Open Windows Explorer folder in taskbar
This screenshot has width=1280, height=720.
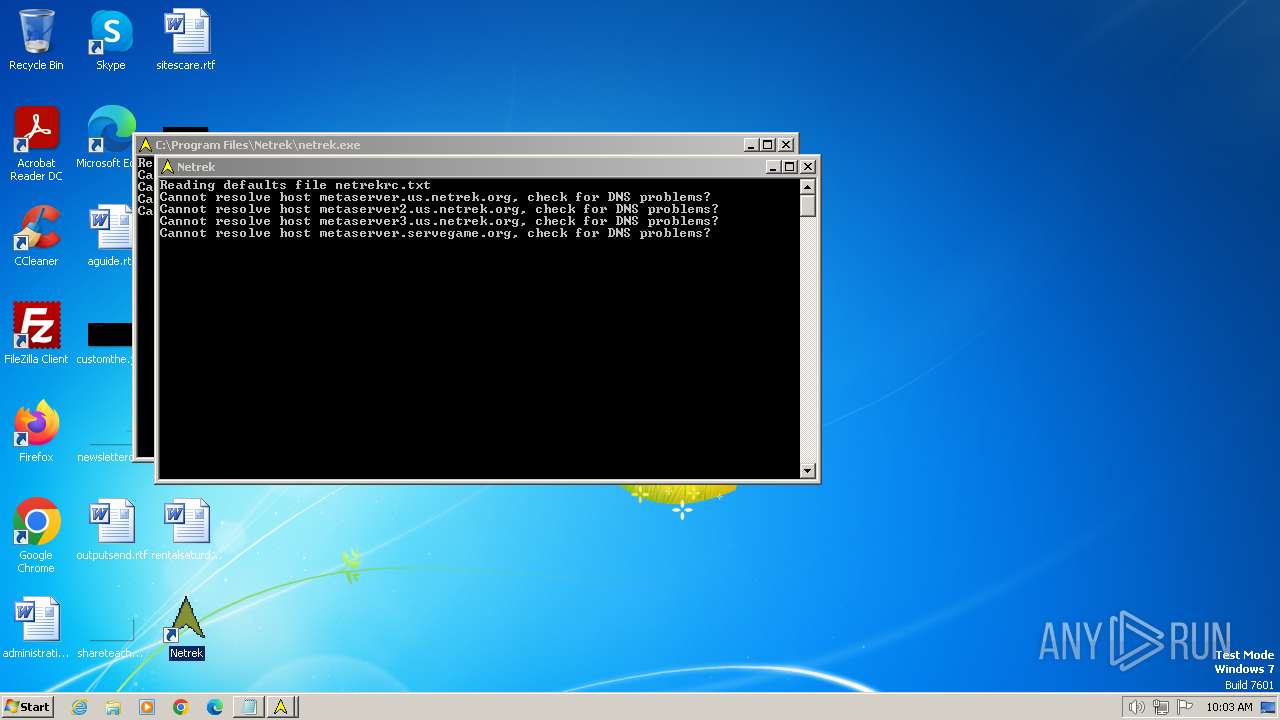113,707
